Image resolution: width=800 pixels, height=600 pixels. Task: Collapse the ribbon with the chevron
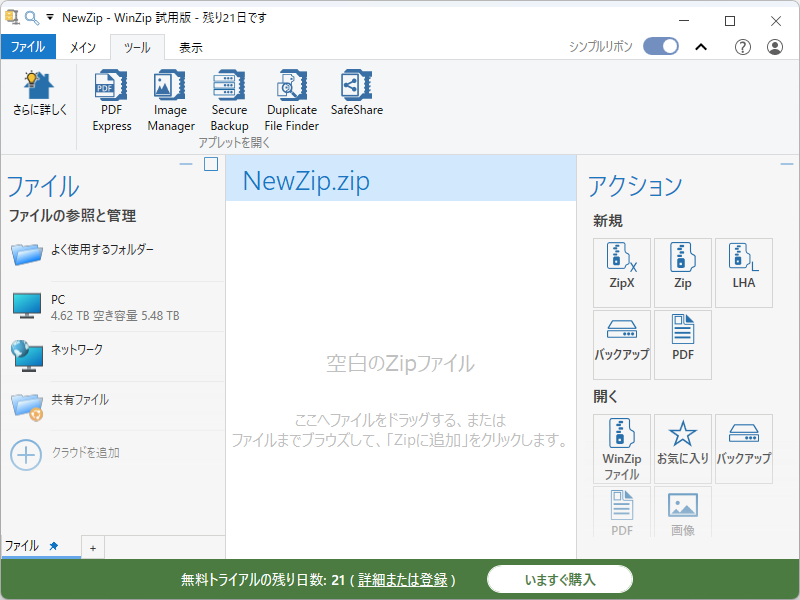[701, 46]
